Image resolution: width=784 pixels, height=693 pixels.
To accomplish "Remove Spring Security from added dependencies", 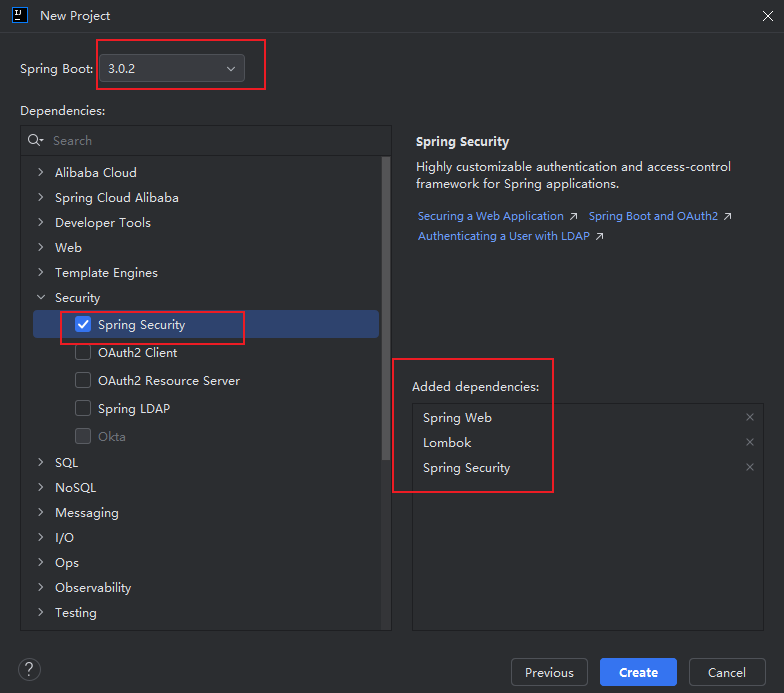I will [x=750, y=467].
